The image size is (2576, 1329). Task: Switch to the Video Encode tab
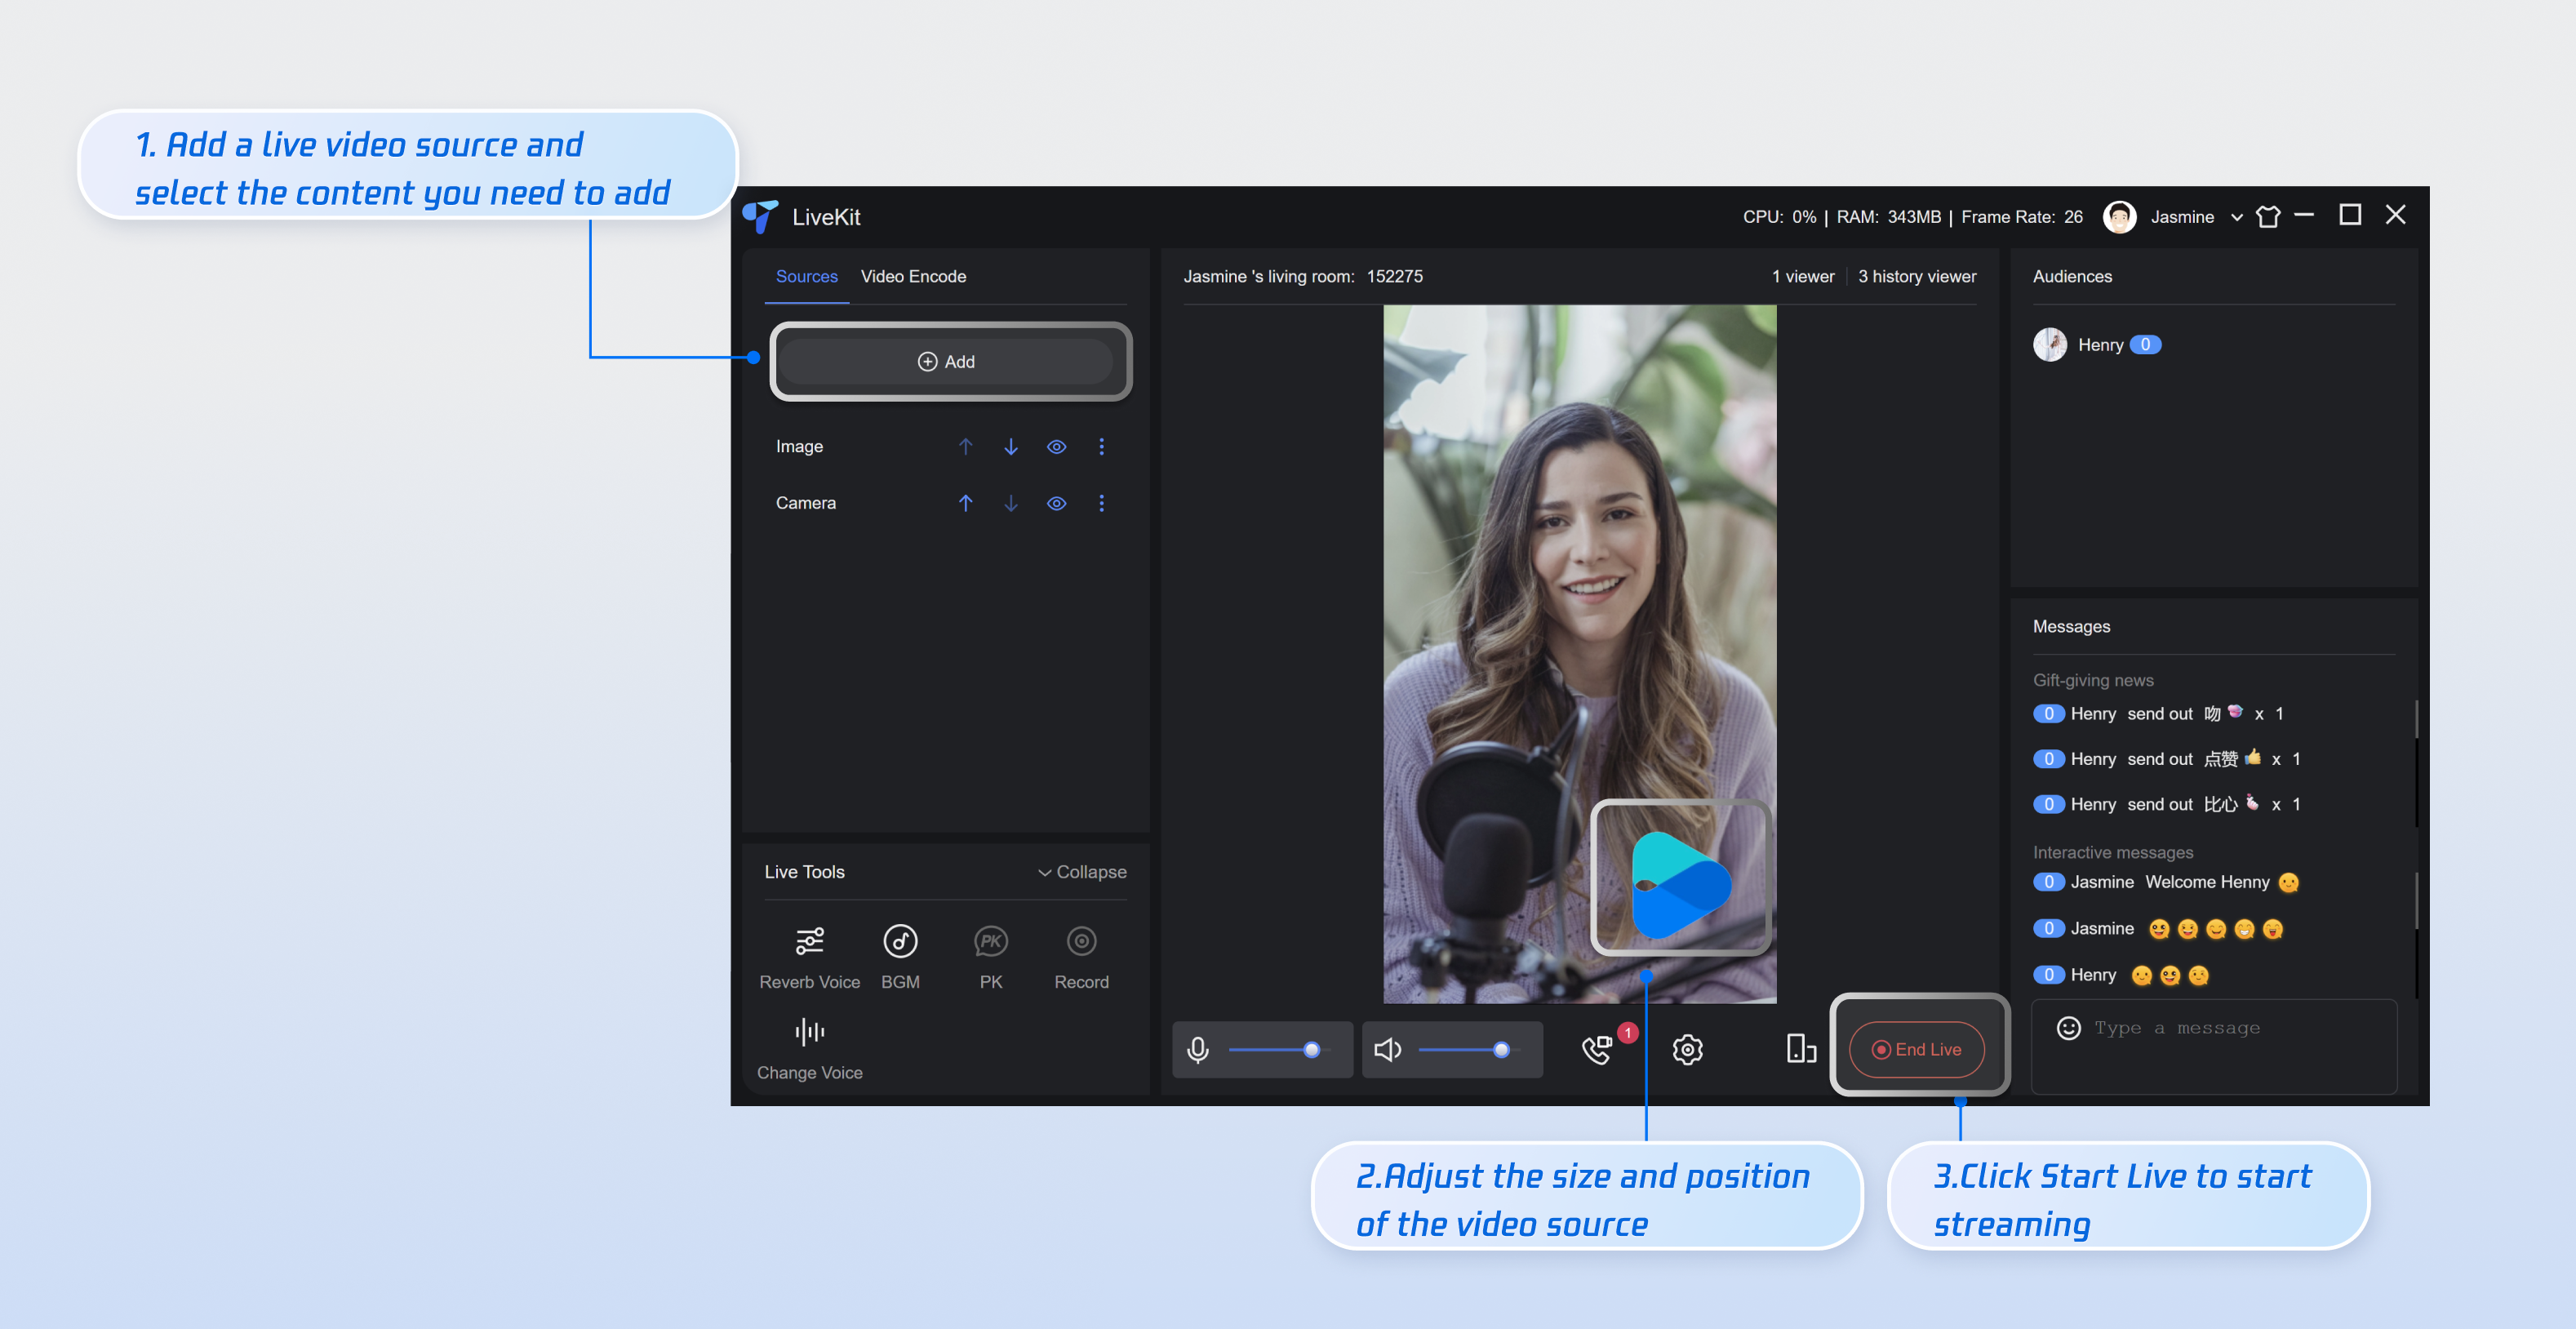[x=913, y=277]
